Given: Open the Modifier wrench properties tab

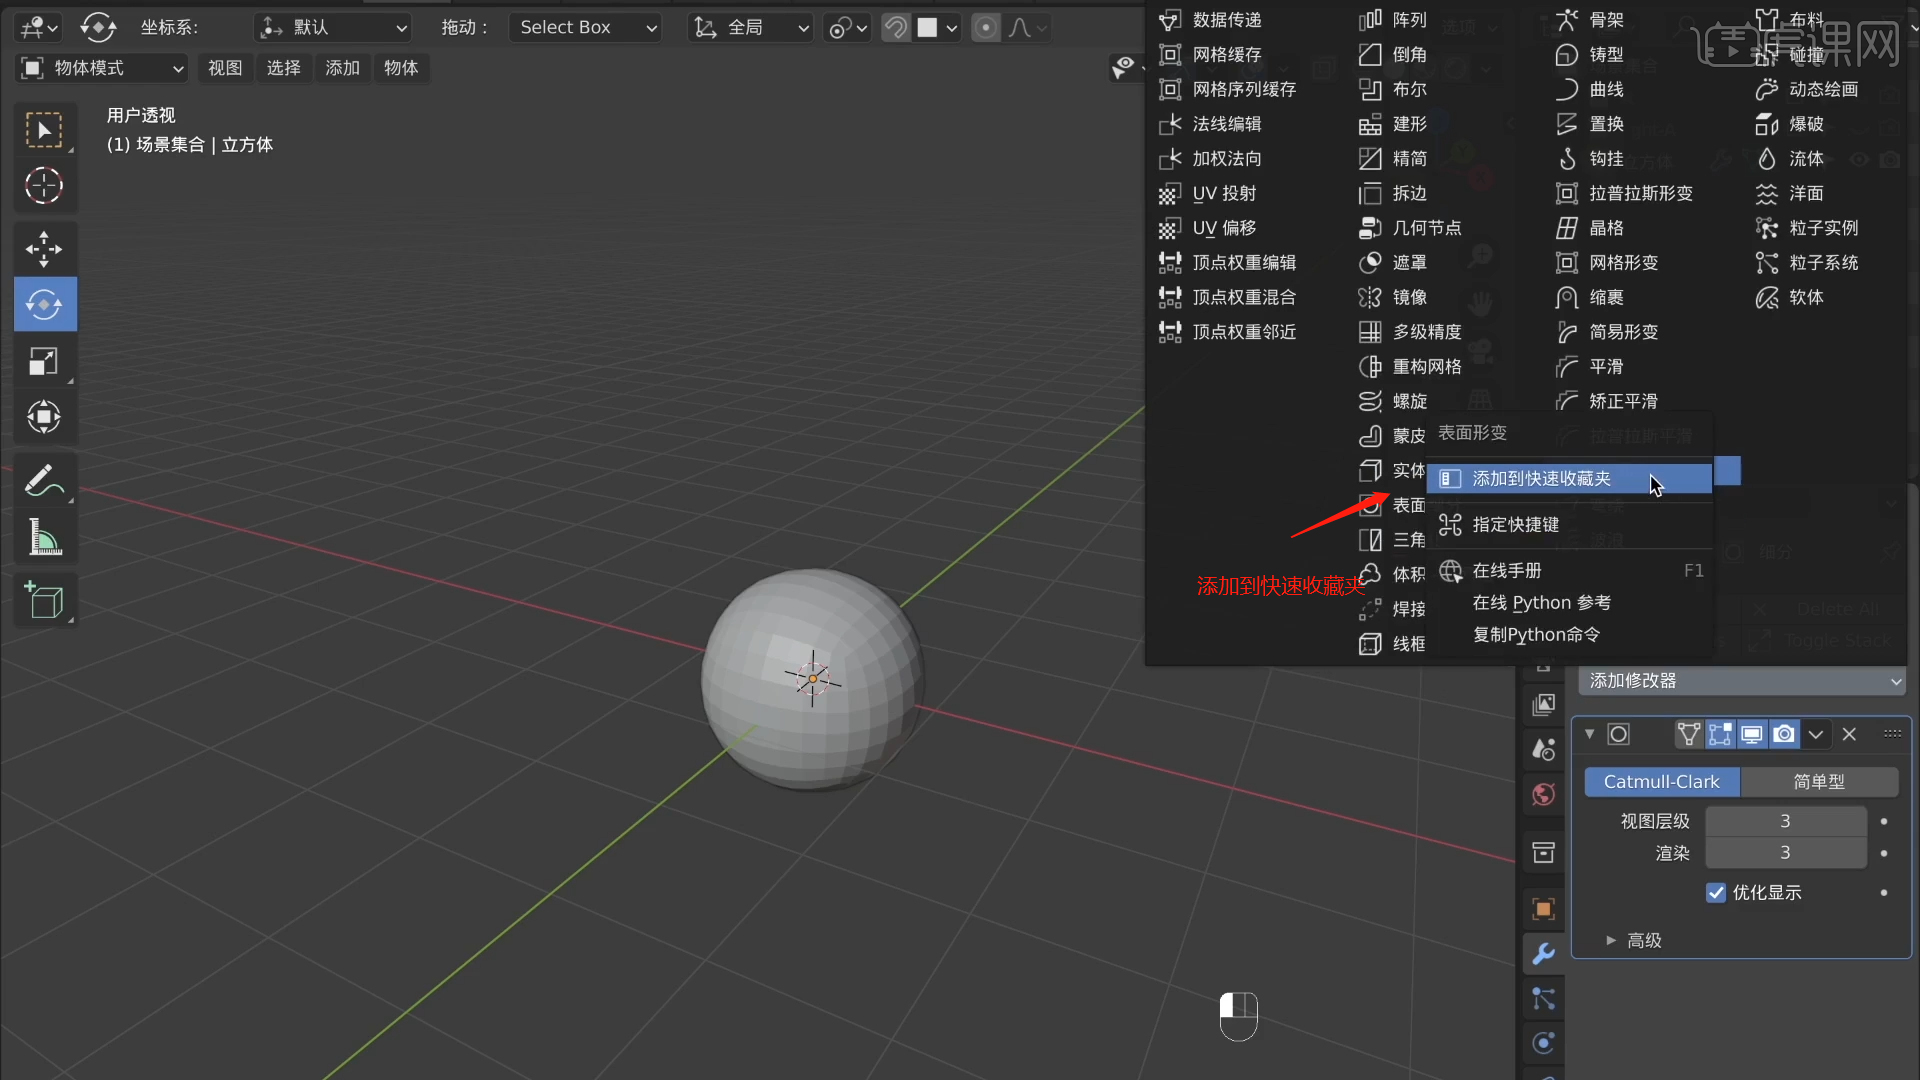Looking at the screenshot, I should pos(1543,954).
